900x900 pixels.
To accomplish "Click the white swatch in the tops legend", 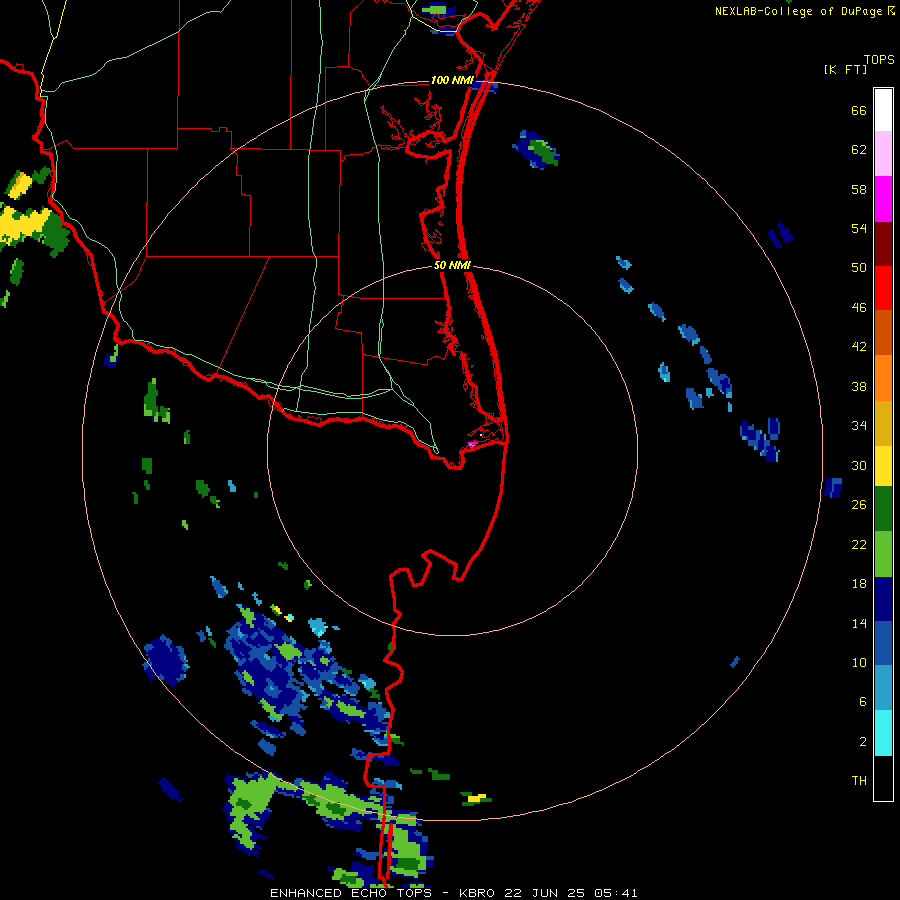I will (883, 110).
